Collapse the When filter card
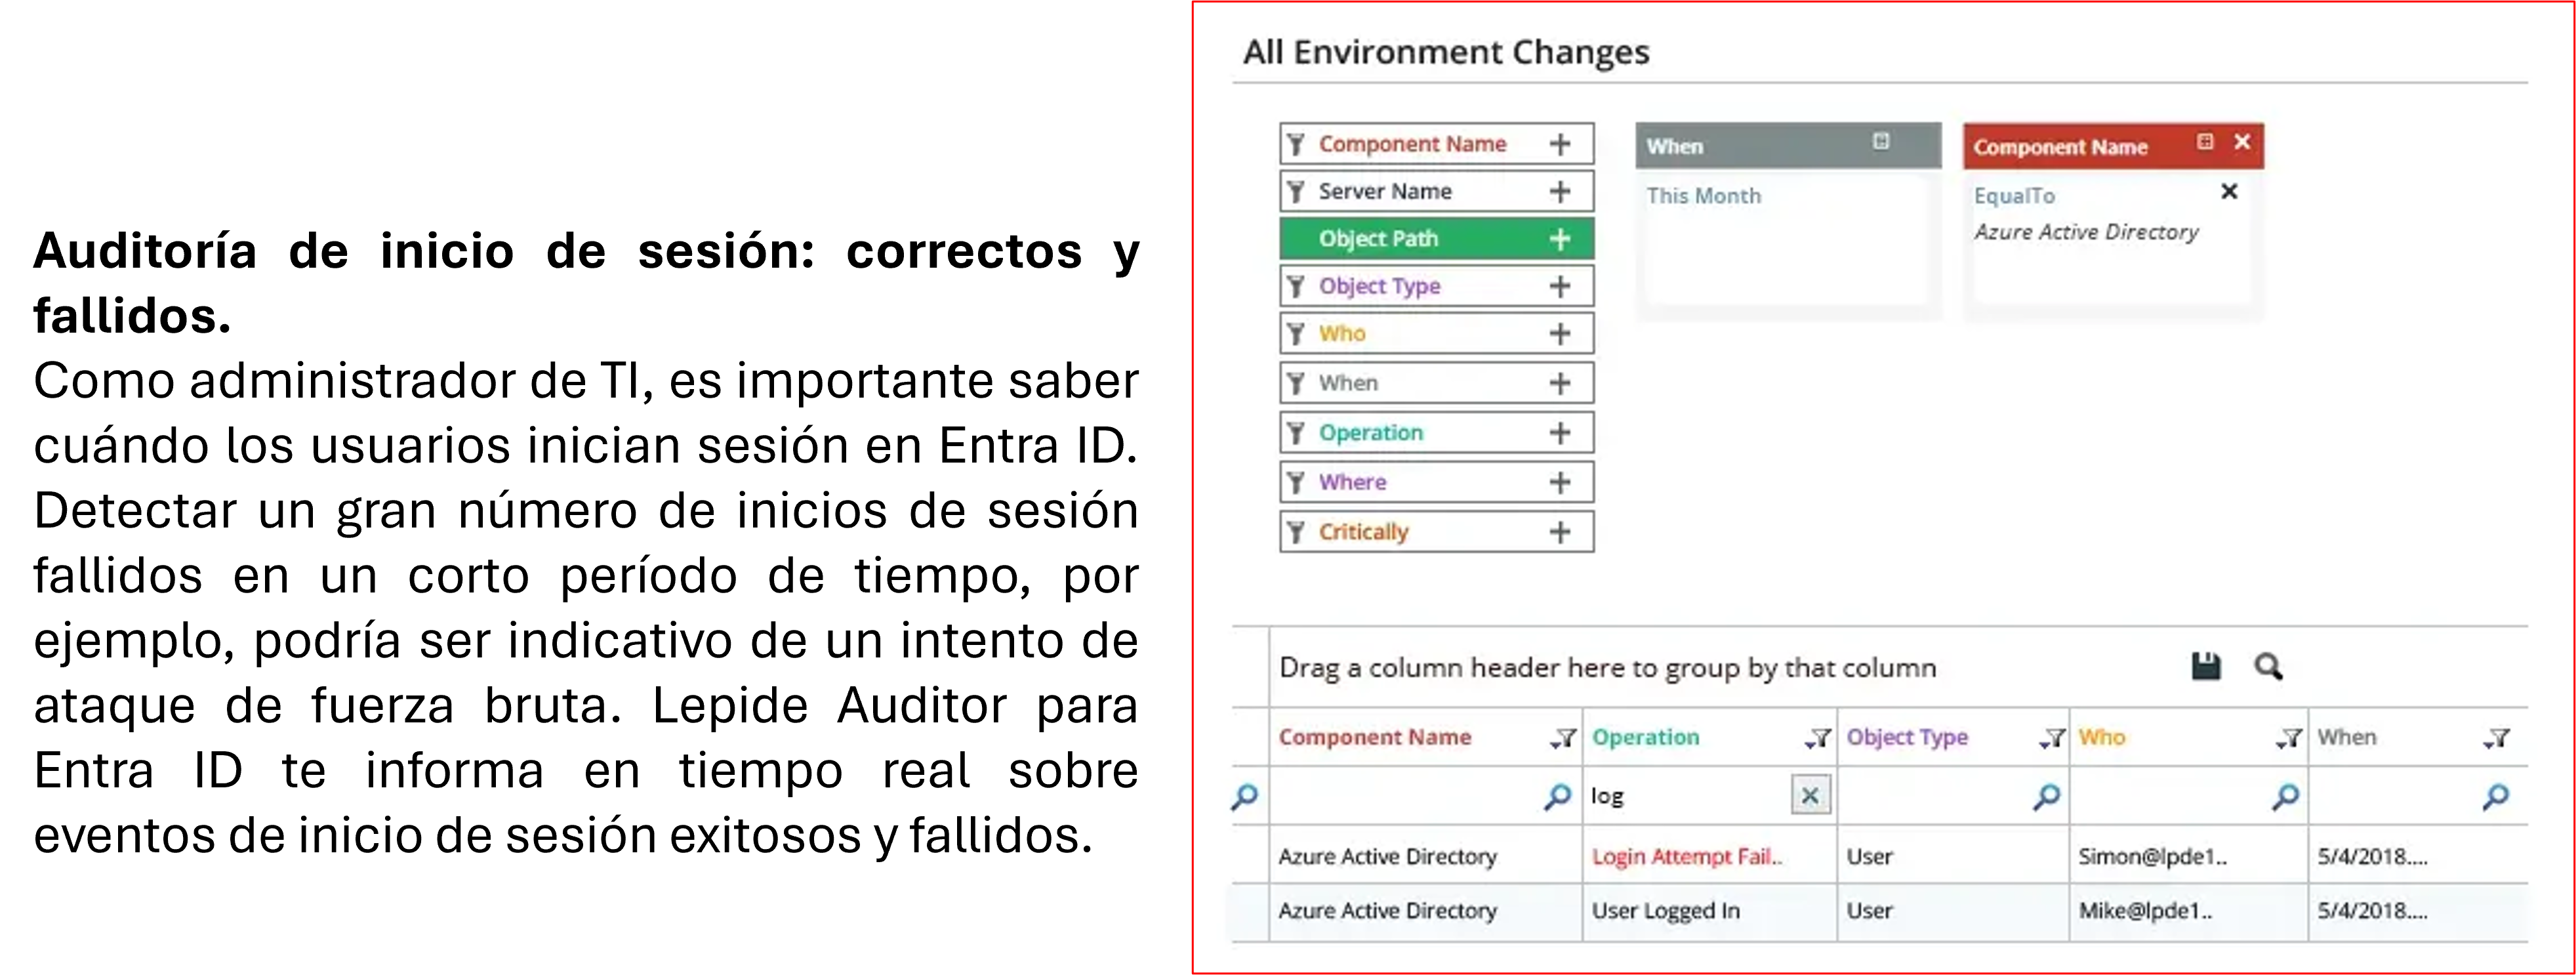 [1881, 141]
